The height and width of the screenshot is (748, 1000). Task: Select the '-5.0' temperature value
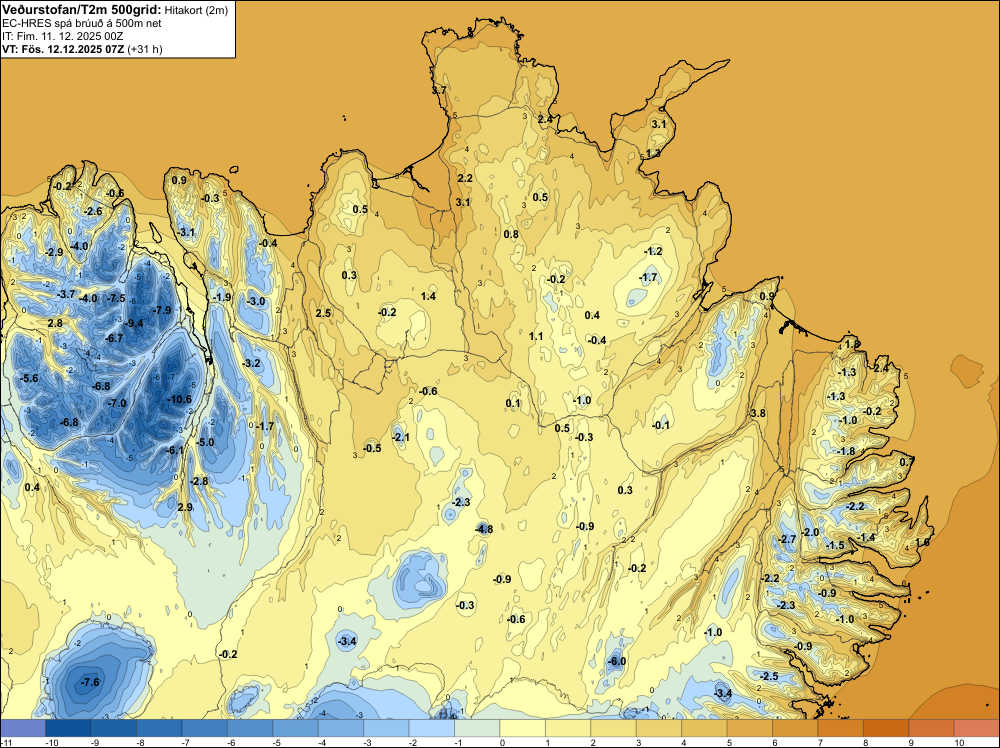[x=205, y=443]
